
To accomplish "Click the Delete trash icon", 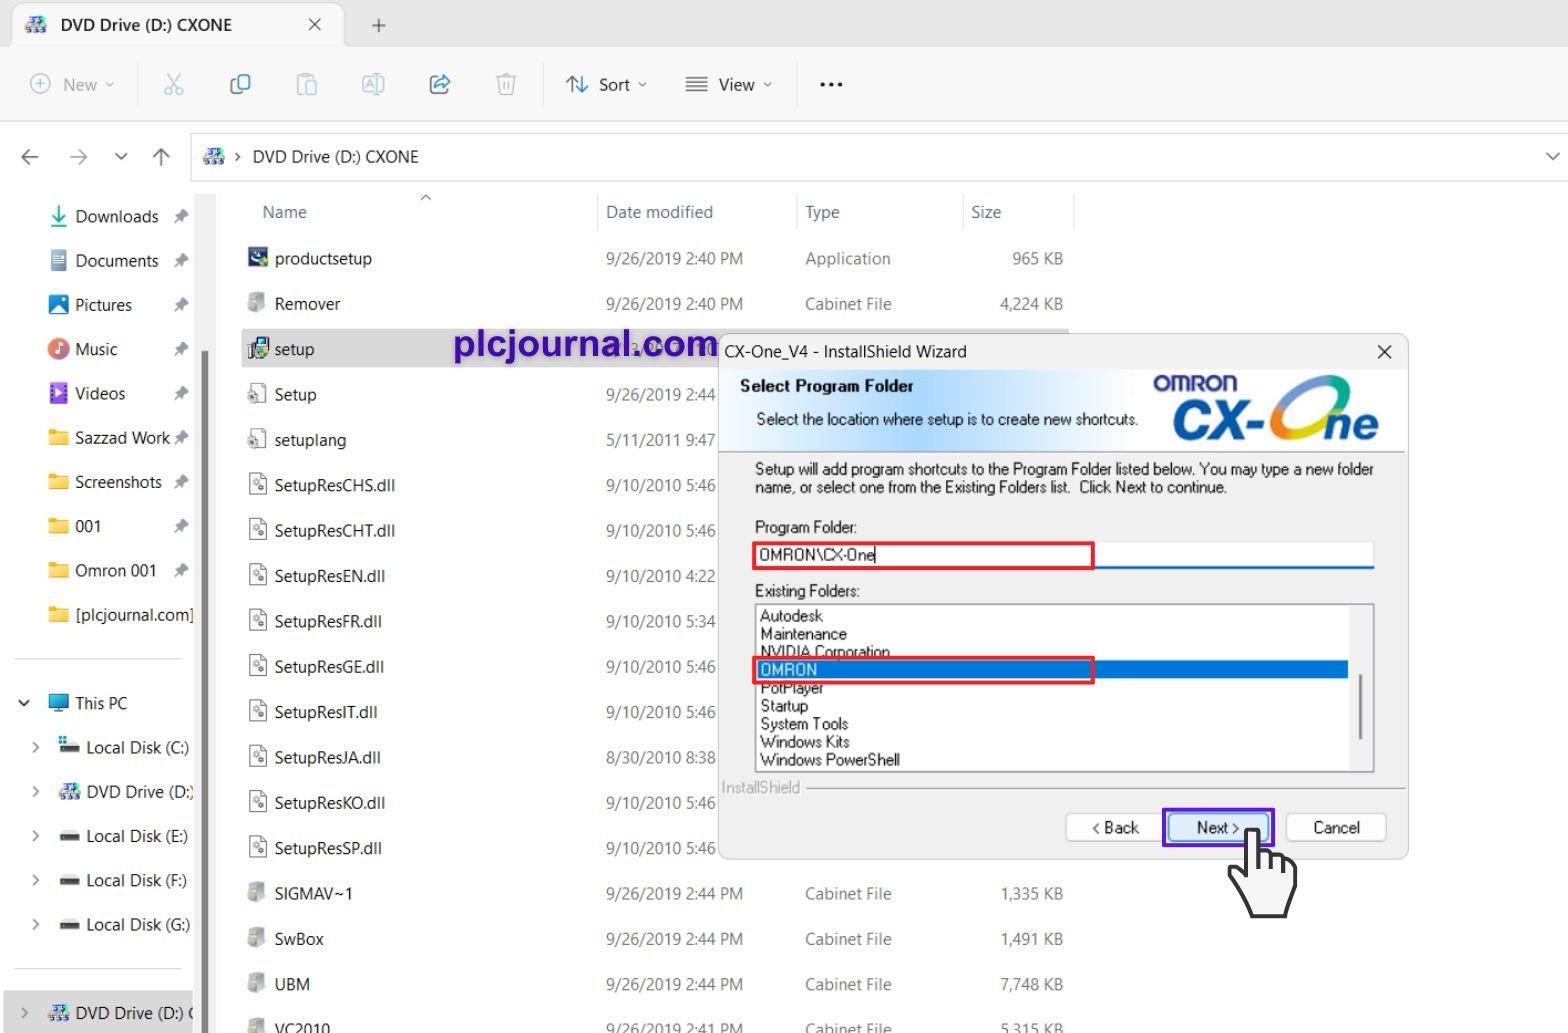I will 506,85.
